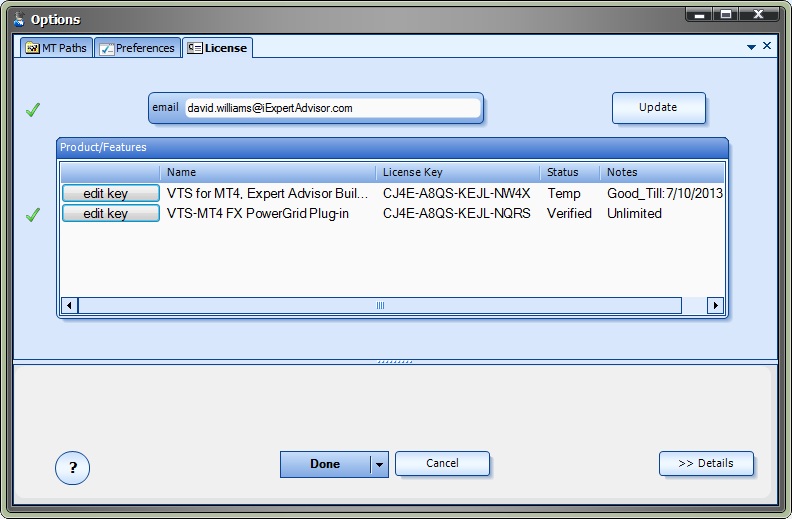Click the green checkmark beside email field
This screenshot has width=792, height=519.
coord(33,110)
